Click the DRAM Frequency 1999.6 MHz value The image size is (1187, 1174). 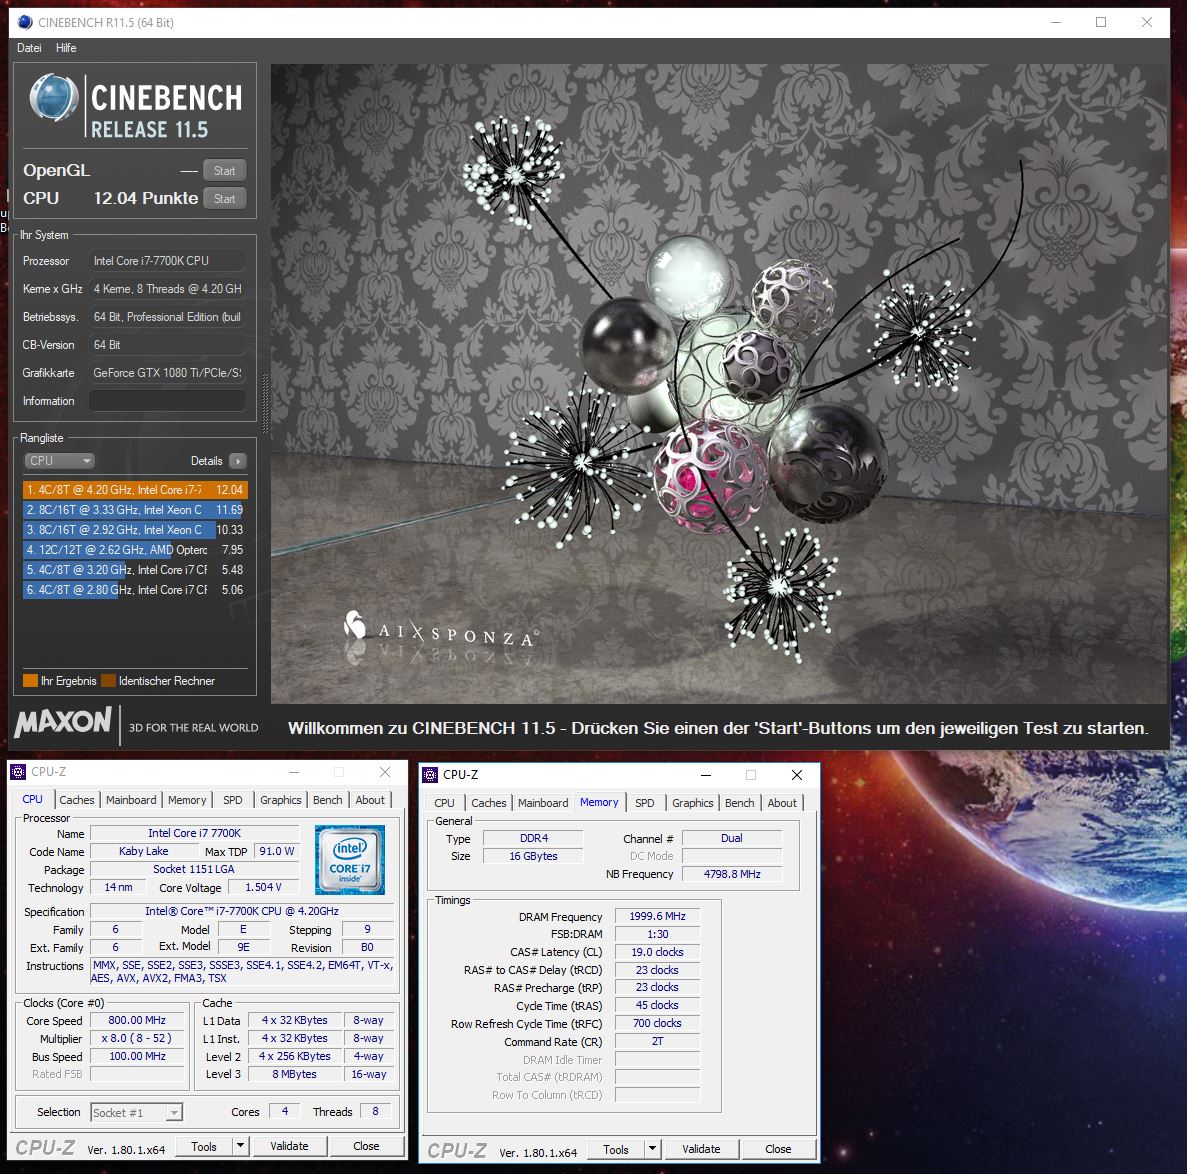(657, 916)
